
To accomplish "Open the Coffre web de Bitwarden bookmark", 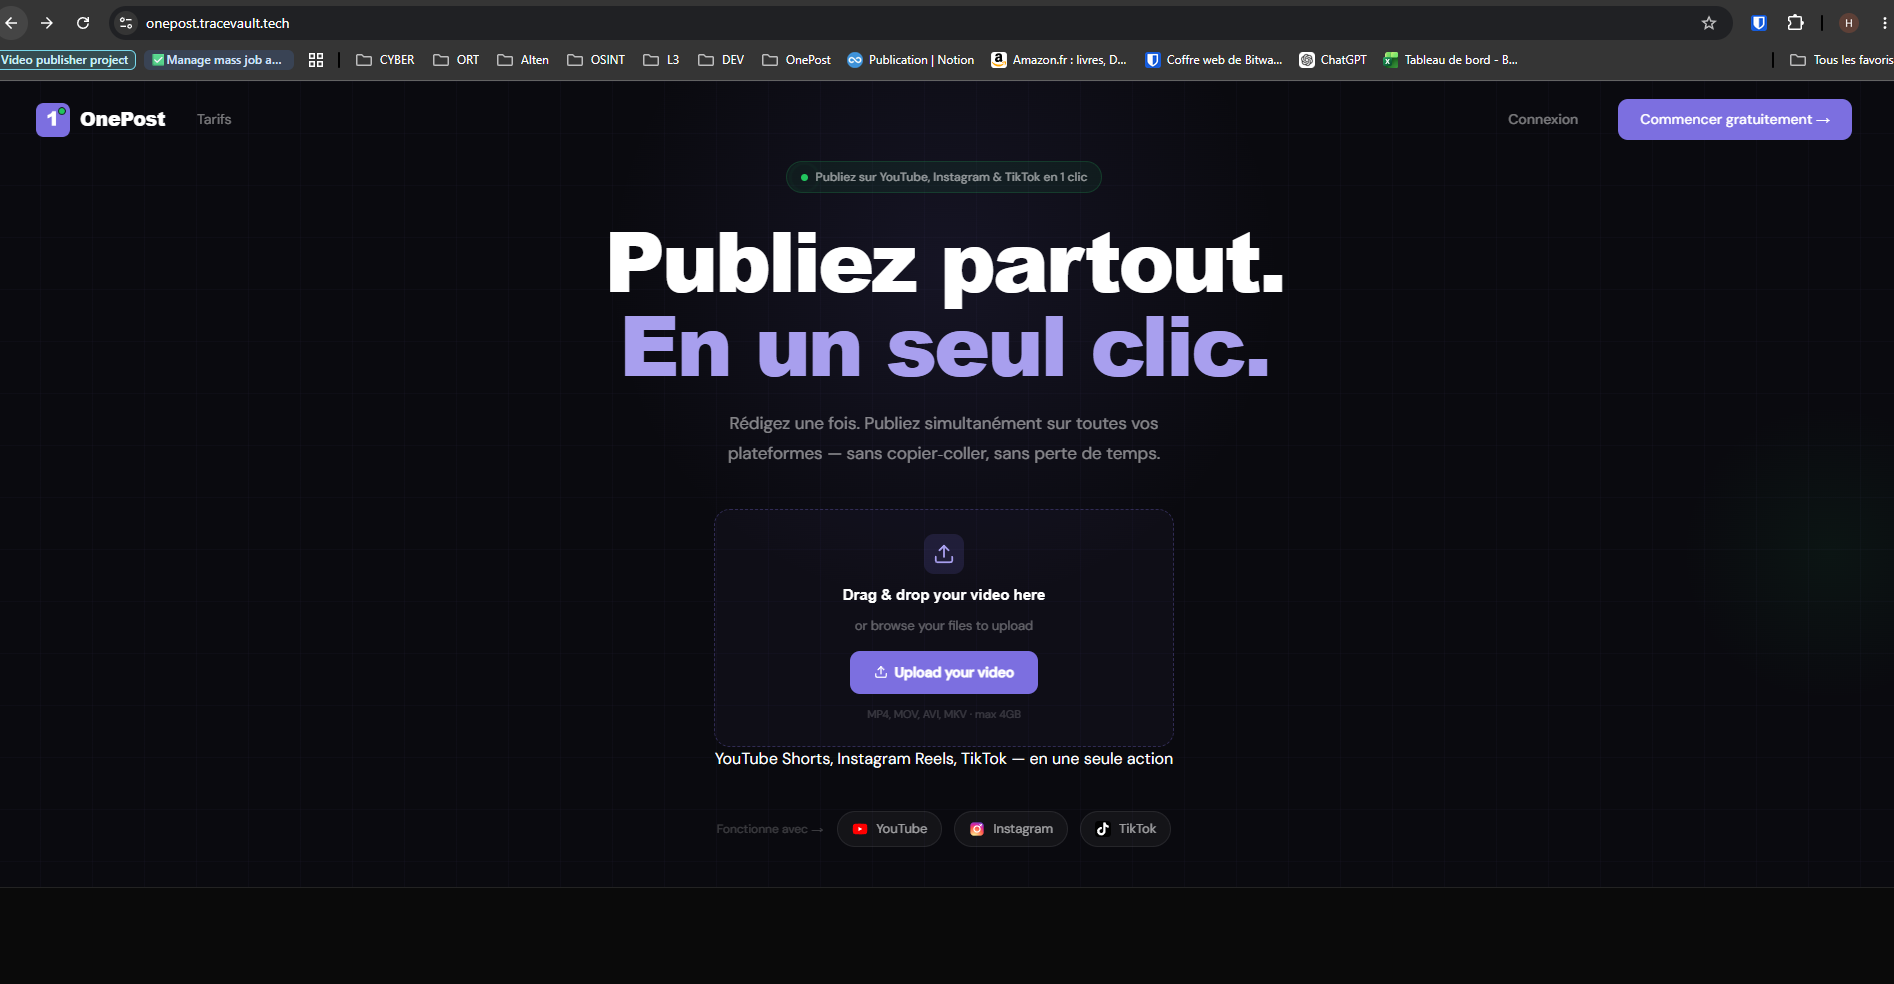I will pyautogui.click(x=1214, y=60).
